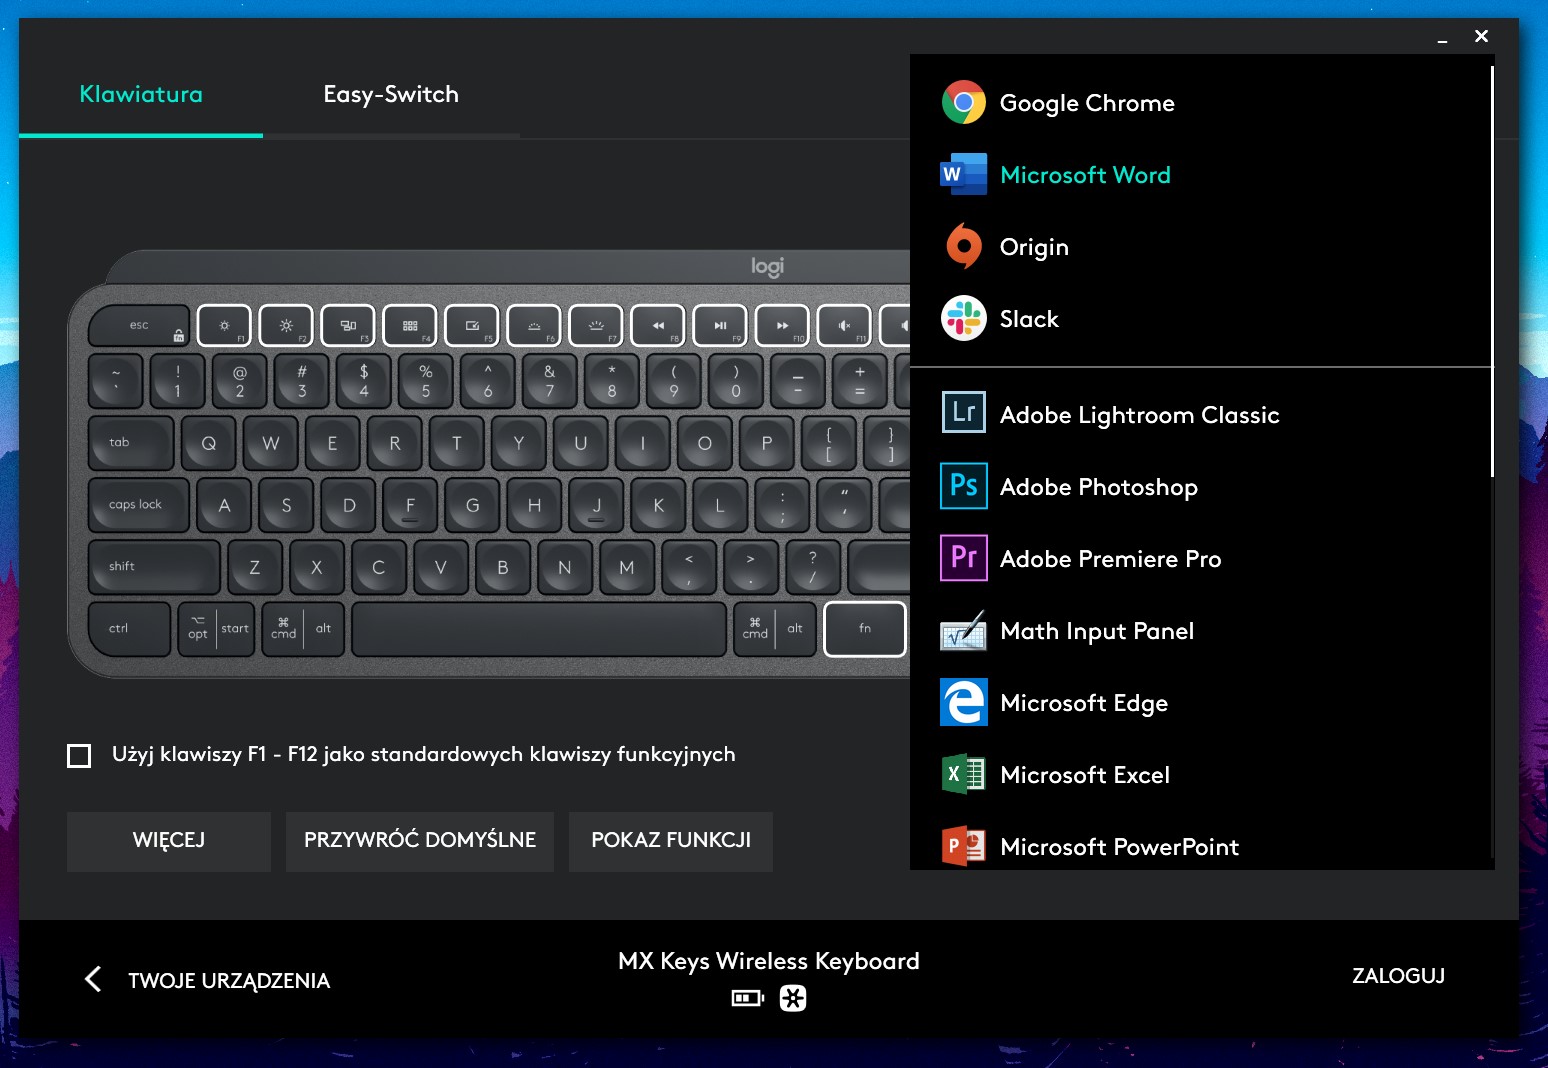This screenshot has width=1548, height=1068.
Task: Select the F3 task view key
Action: (x=348, y=326)
